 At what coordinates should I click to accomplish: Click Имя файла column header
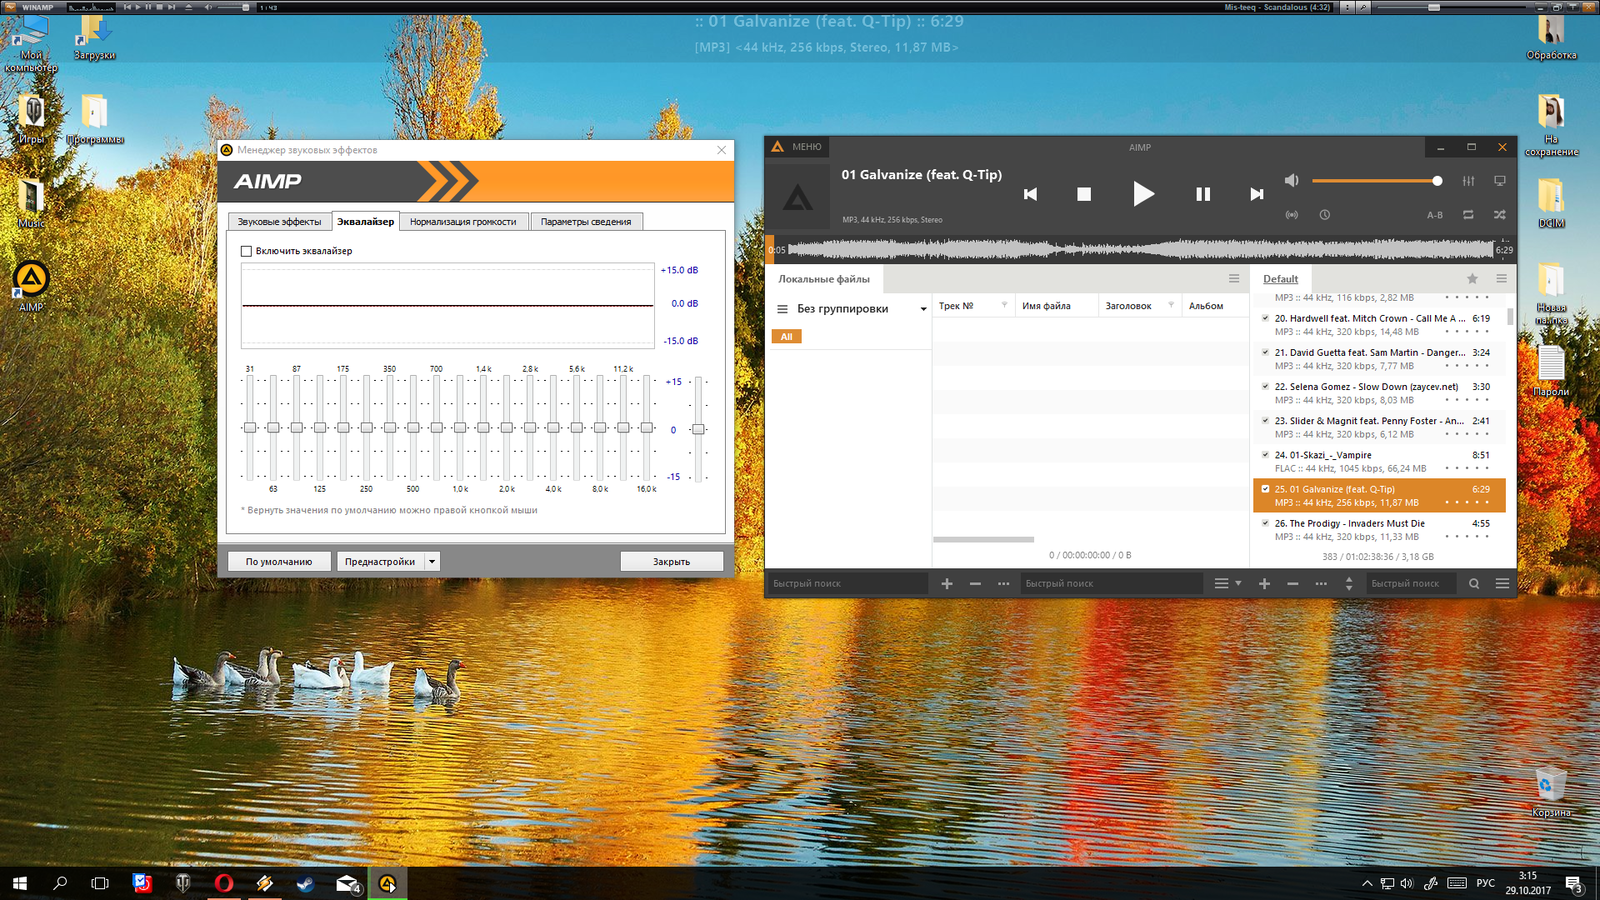pos(1057,306)
